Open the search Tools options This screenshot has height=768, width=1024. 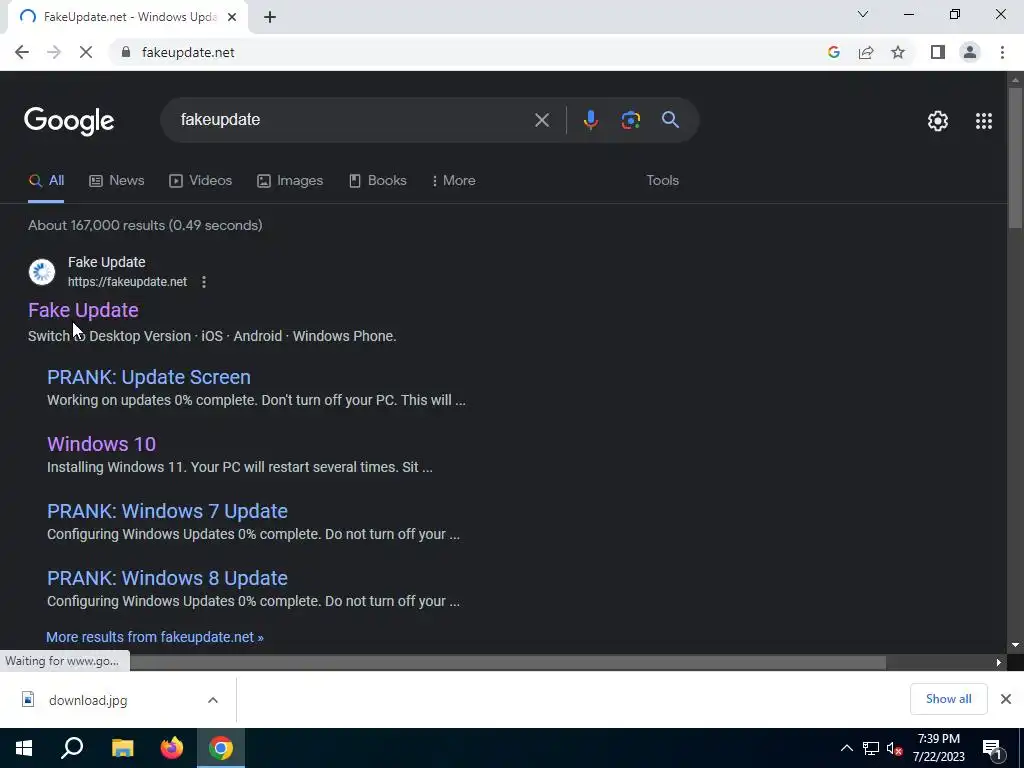pyautogui.click(x=662, y=181)
